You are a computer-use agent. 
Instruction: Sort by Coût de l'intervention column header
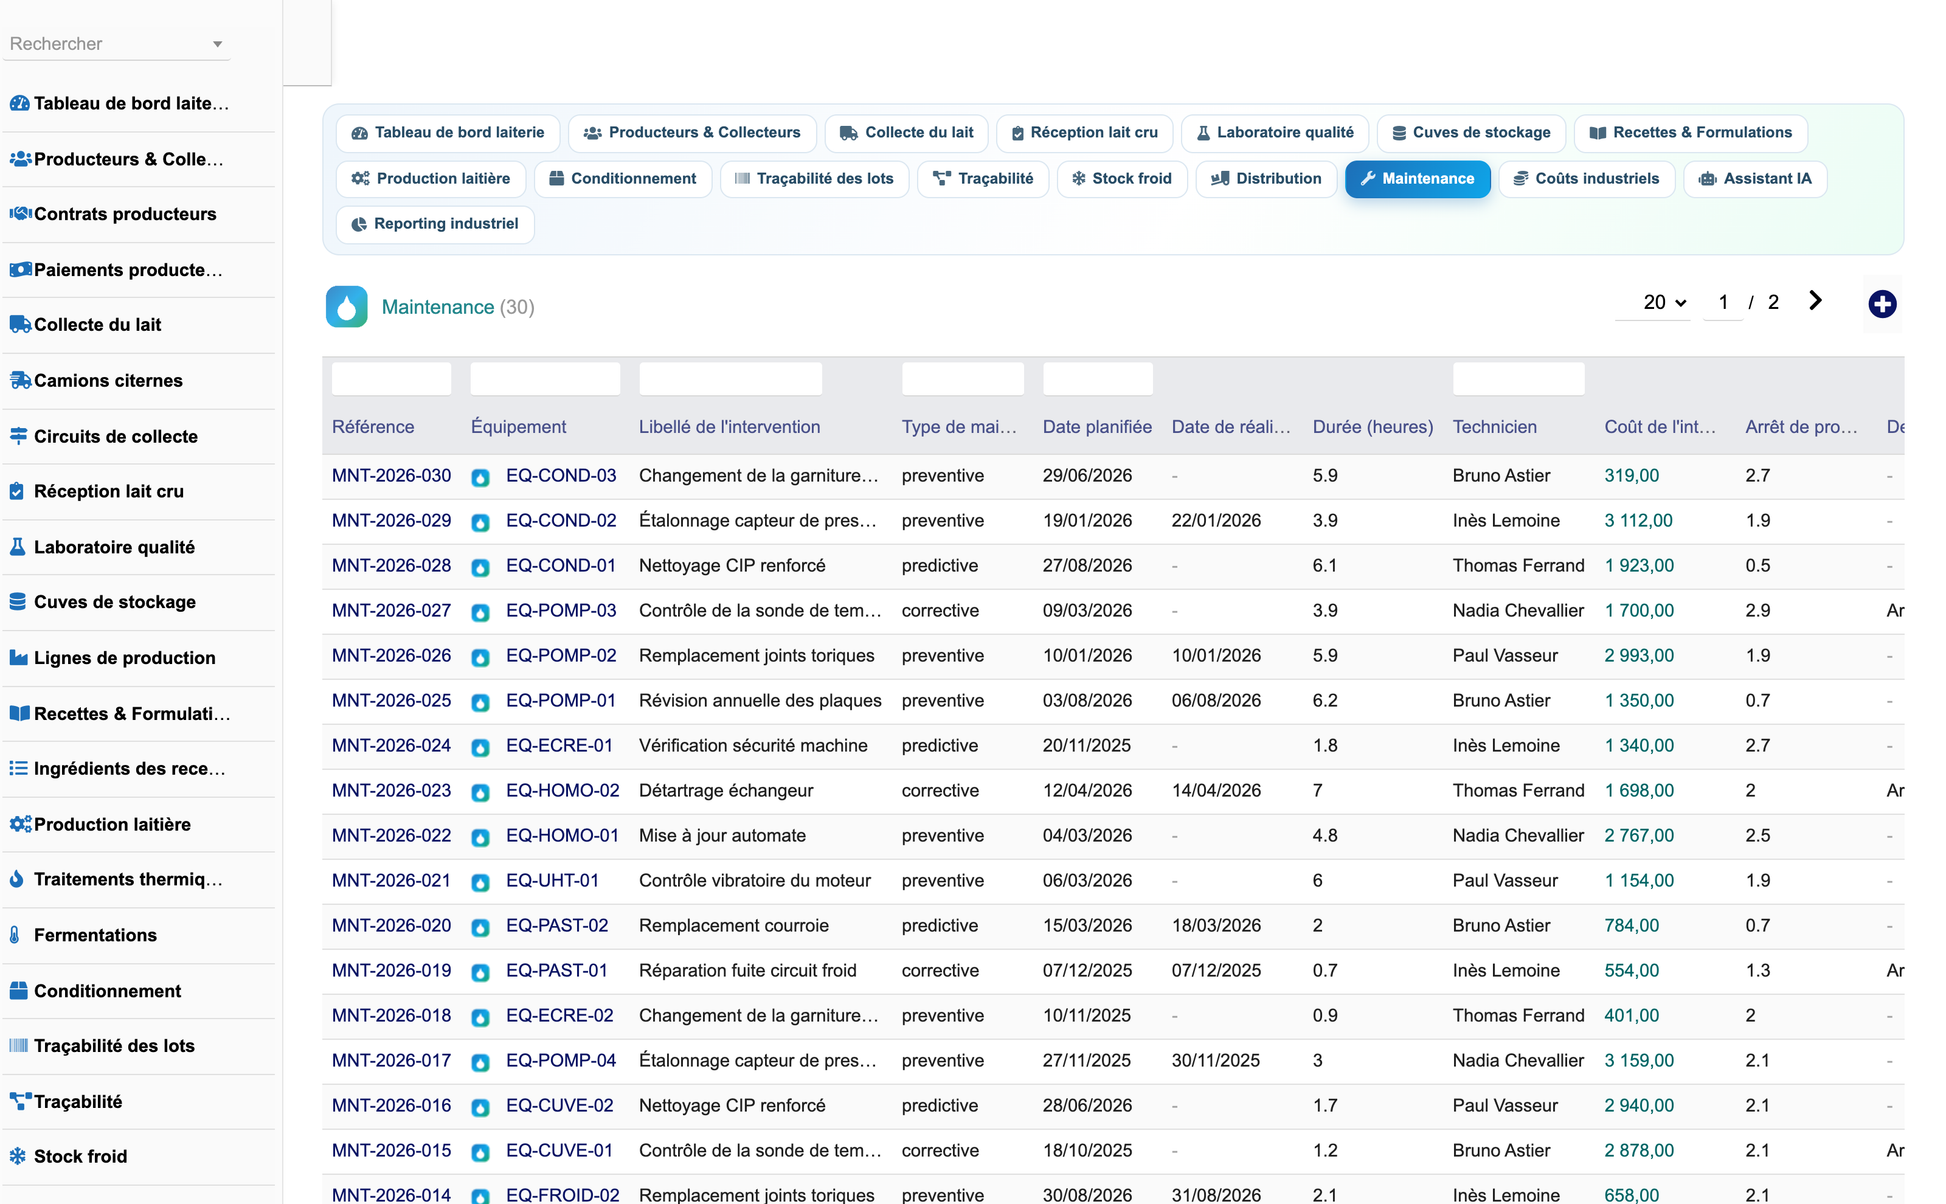pyautogui.click(x=1660, y=427)
